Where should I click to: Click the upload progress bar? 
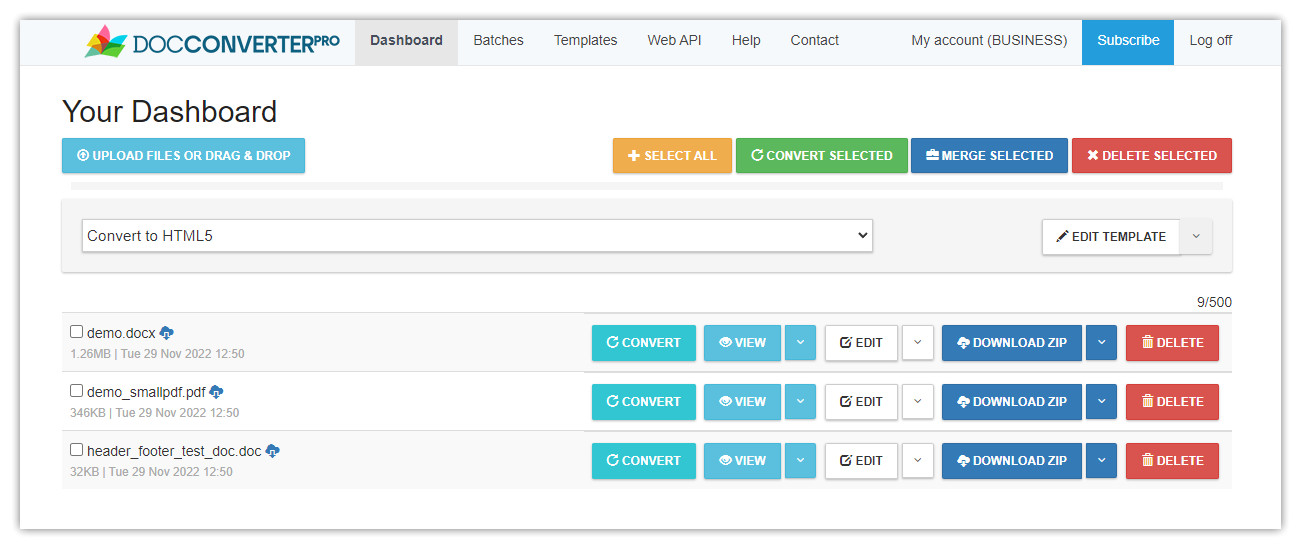click(647, 186)
